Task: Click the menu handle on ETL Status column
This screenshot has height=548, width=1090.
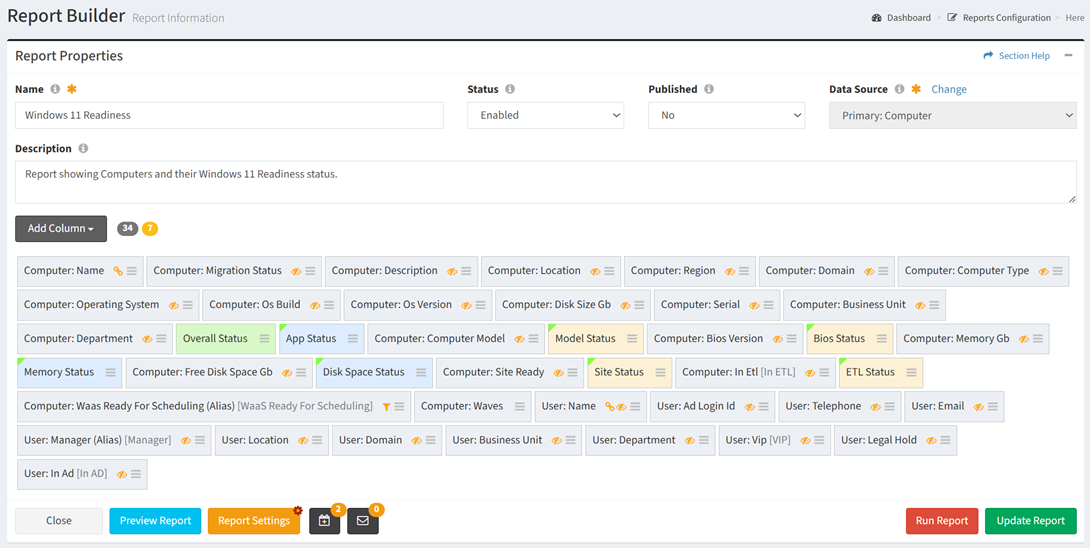Action: coord(911,373)
